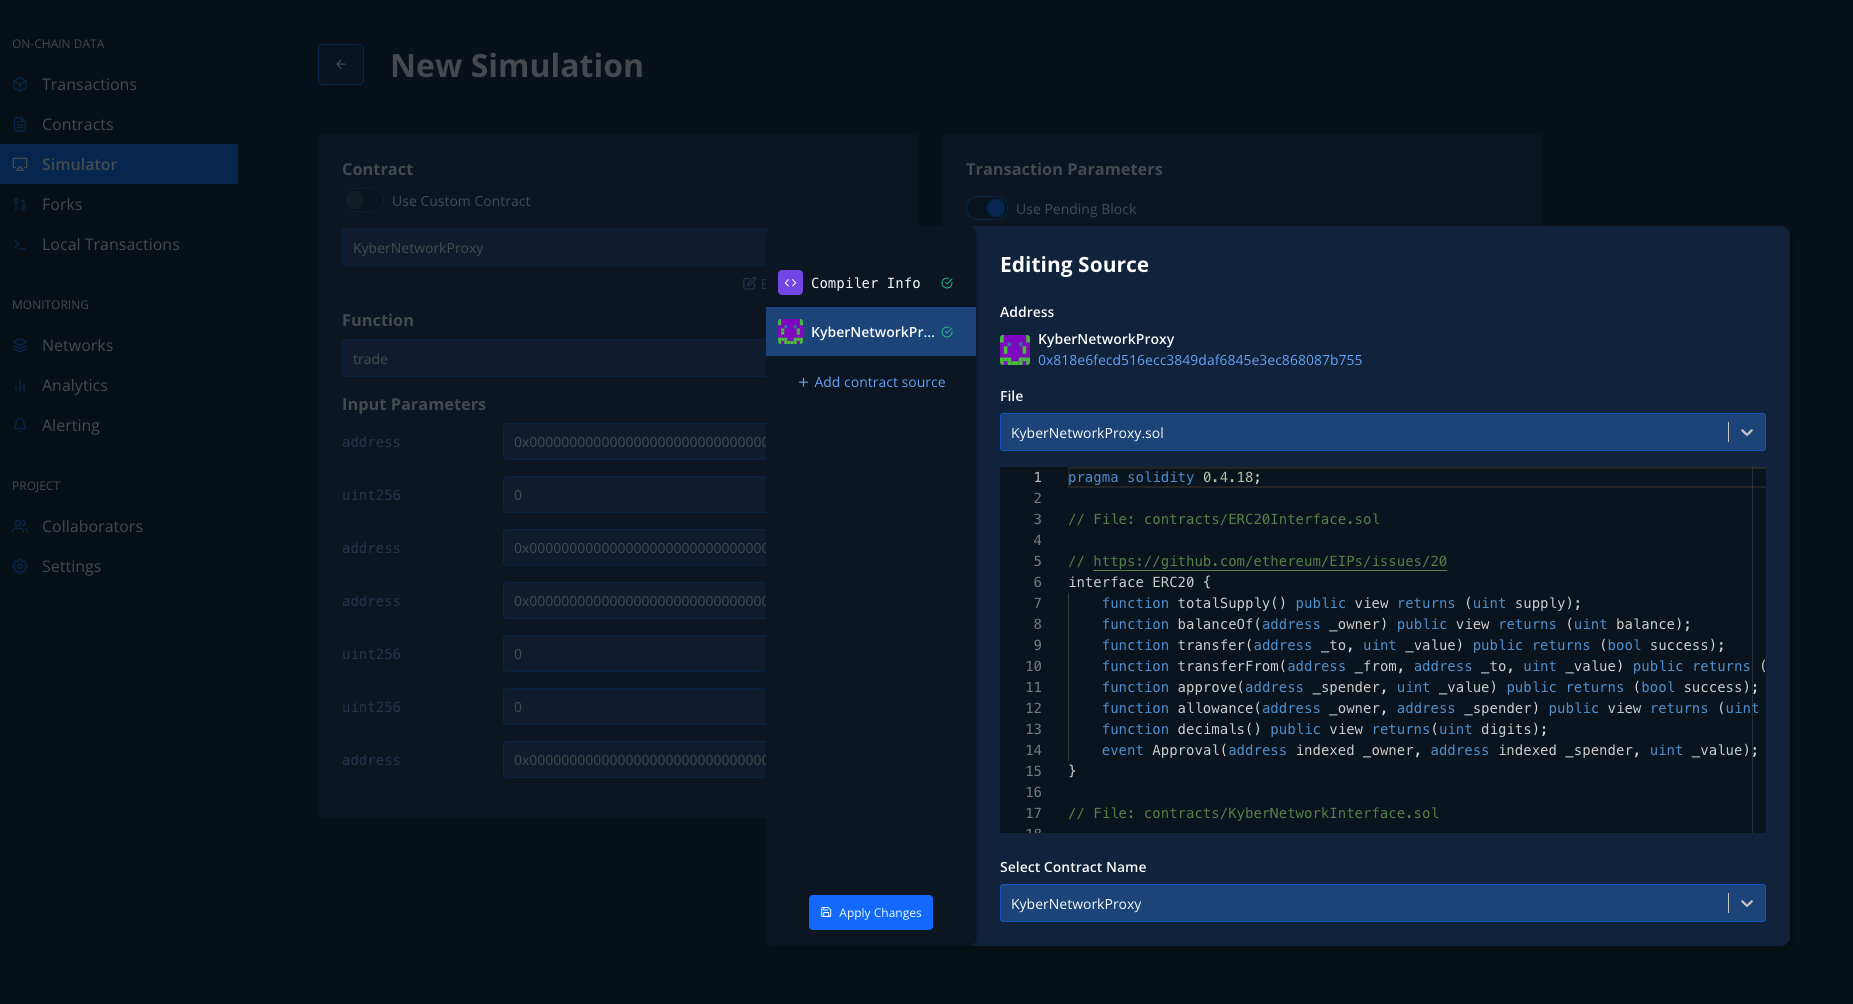Click the Transactions cube icon in sidebar
Viewport: 1853px width, 1004px height.
[x=20, y=84]
